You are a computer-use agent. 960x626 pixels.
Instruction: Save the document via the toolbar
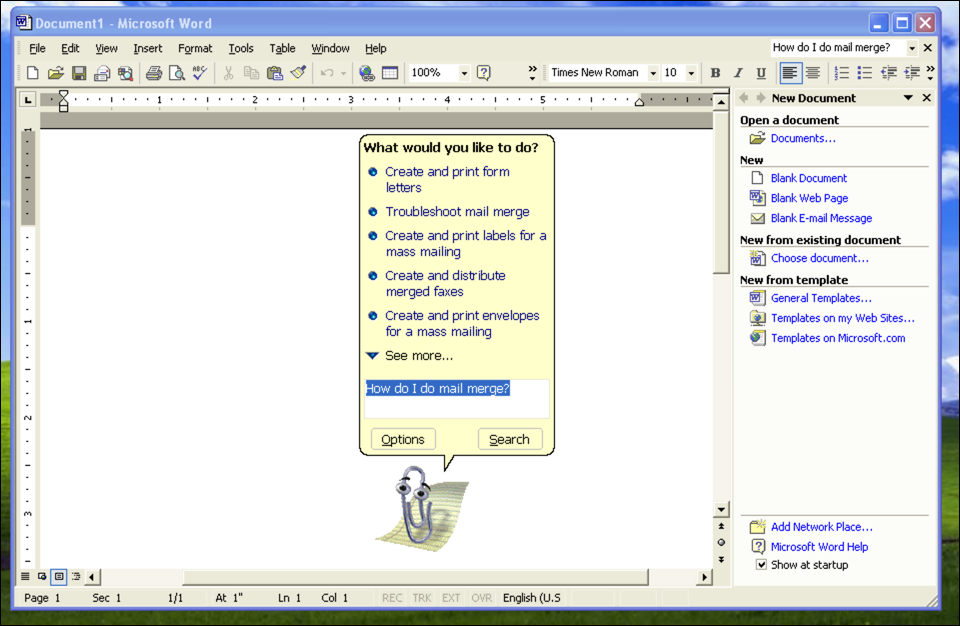81,72
